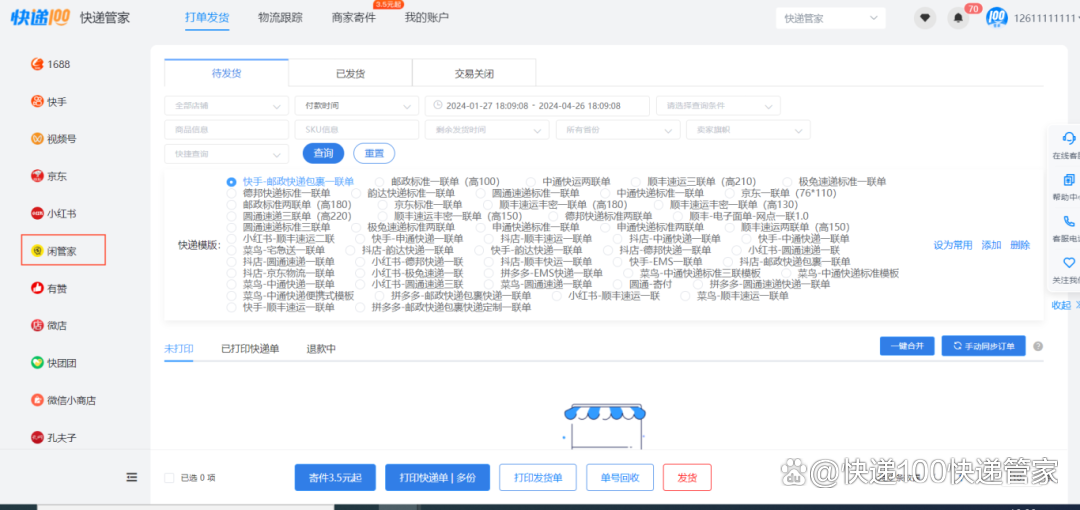Viewport: 1080px width, 510px height.
Task: Select 快手-邮政快递包裹一联单 template radio
Action: [x=231, y=182]
